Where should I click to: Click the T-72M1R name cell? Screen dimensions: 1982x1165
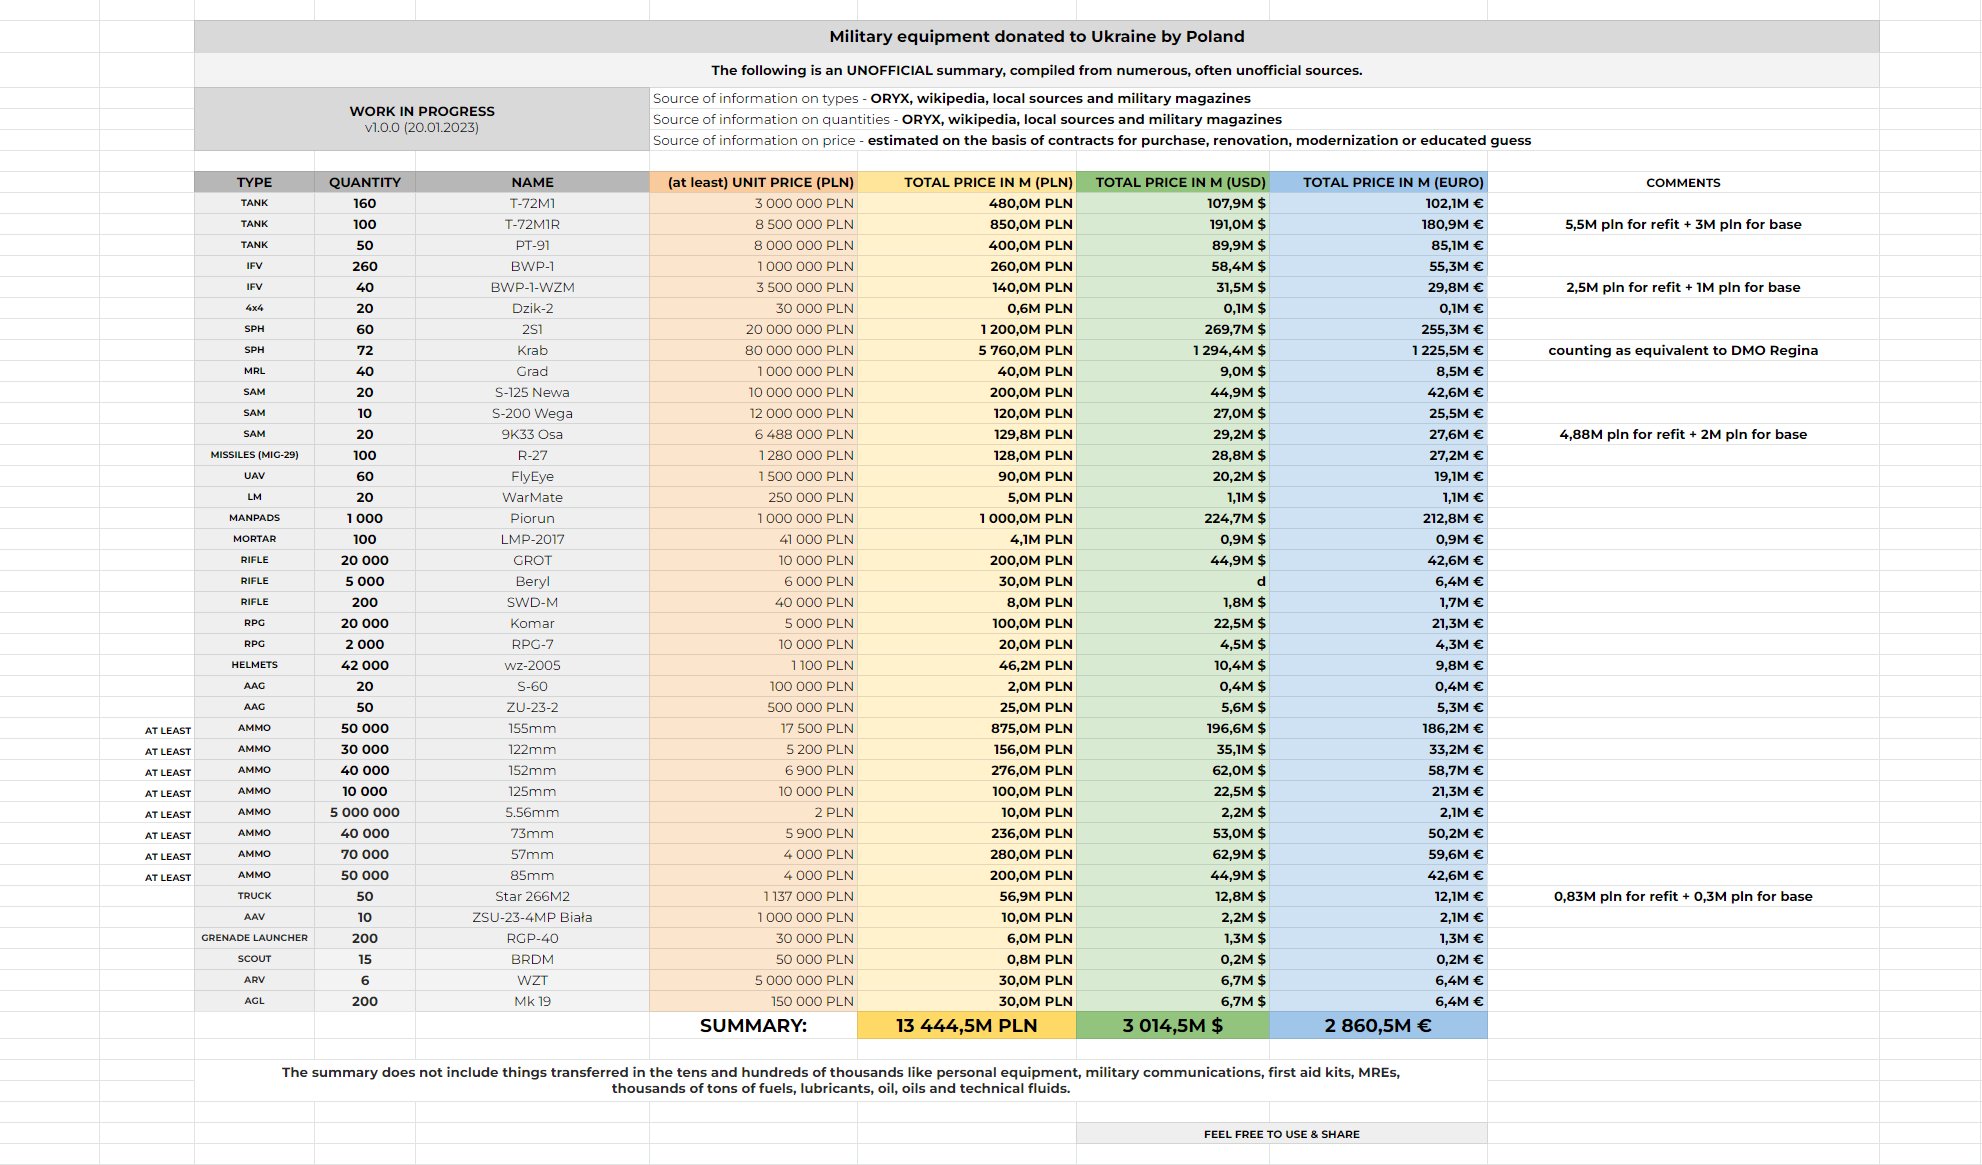pyautogui.click(x=532, y=224)
